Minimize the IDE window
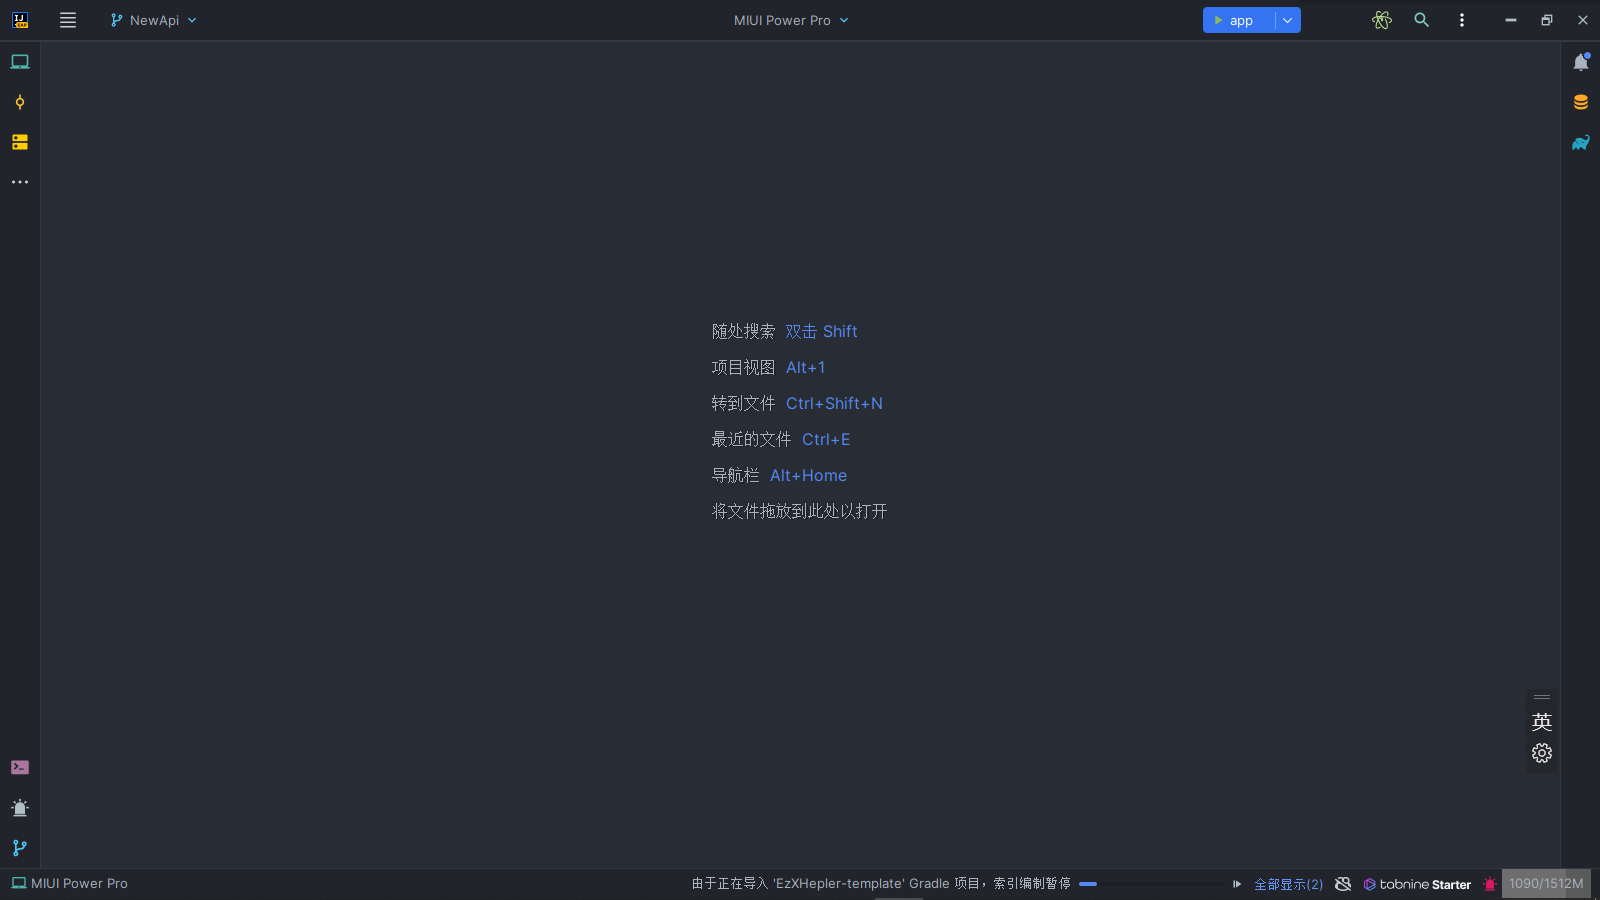The height and width of the screenshot is (900, 1600). (x=1510, y=20)
